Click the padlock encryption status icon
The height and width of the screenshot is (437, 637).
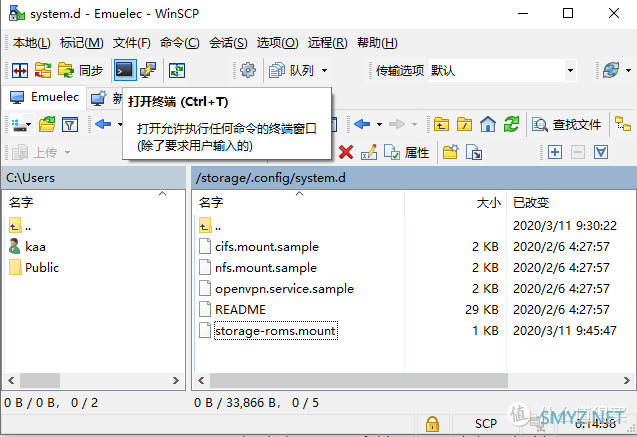(432, 424)
